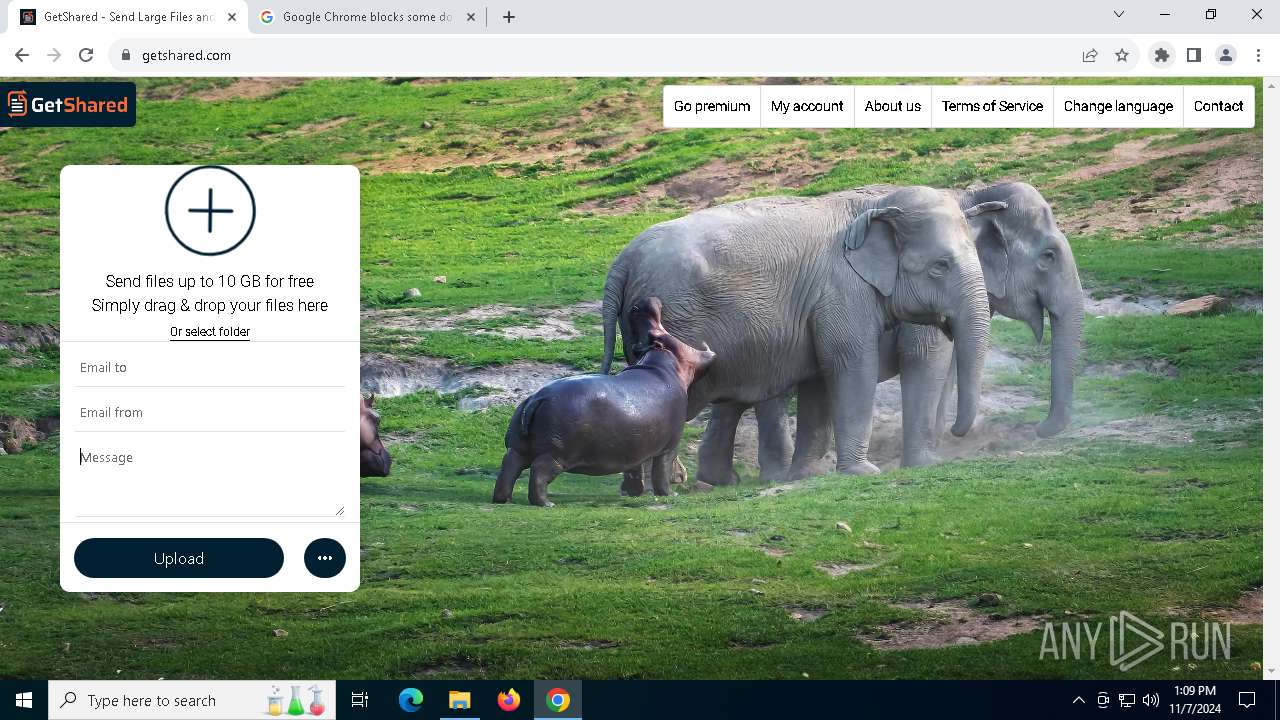Switch to Google Chrome blocks downloads tab

click(367, 17)
